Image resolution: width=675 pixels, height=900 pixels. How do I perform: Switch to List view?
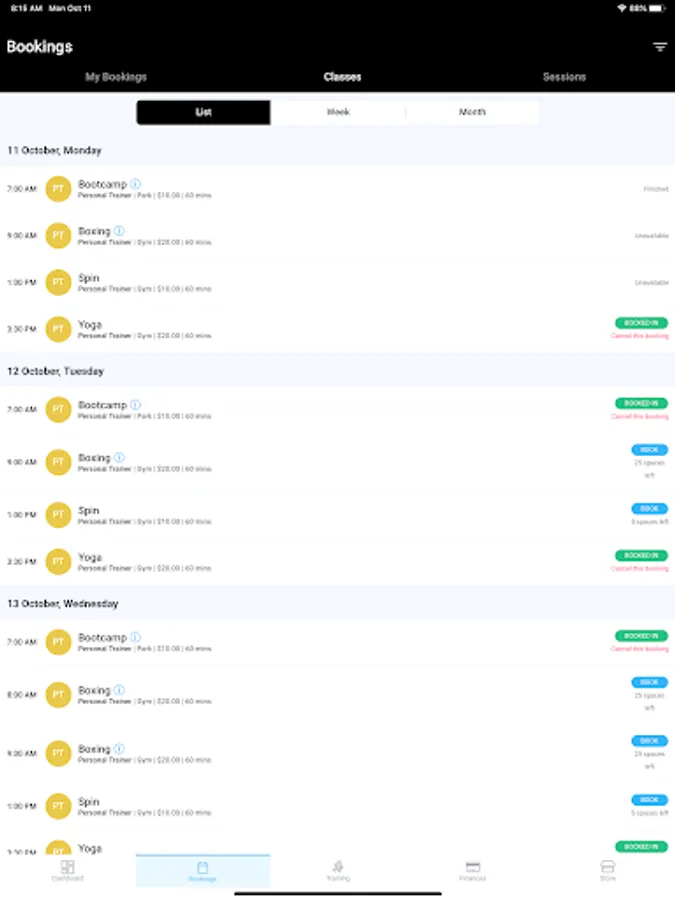pos(203,112)
